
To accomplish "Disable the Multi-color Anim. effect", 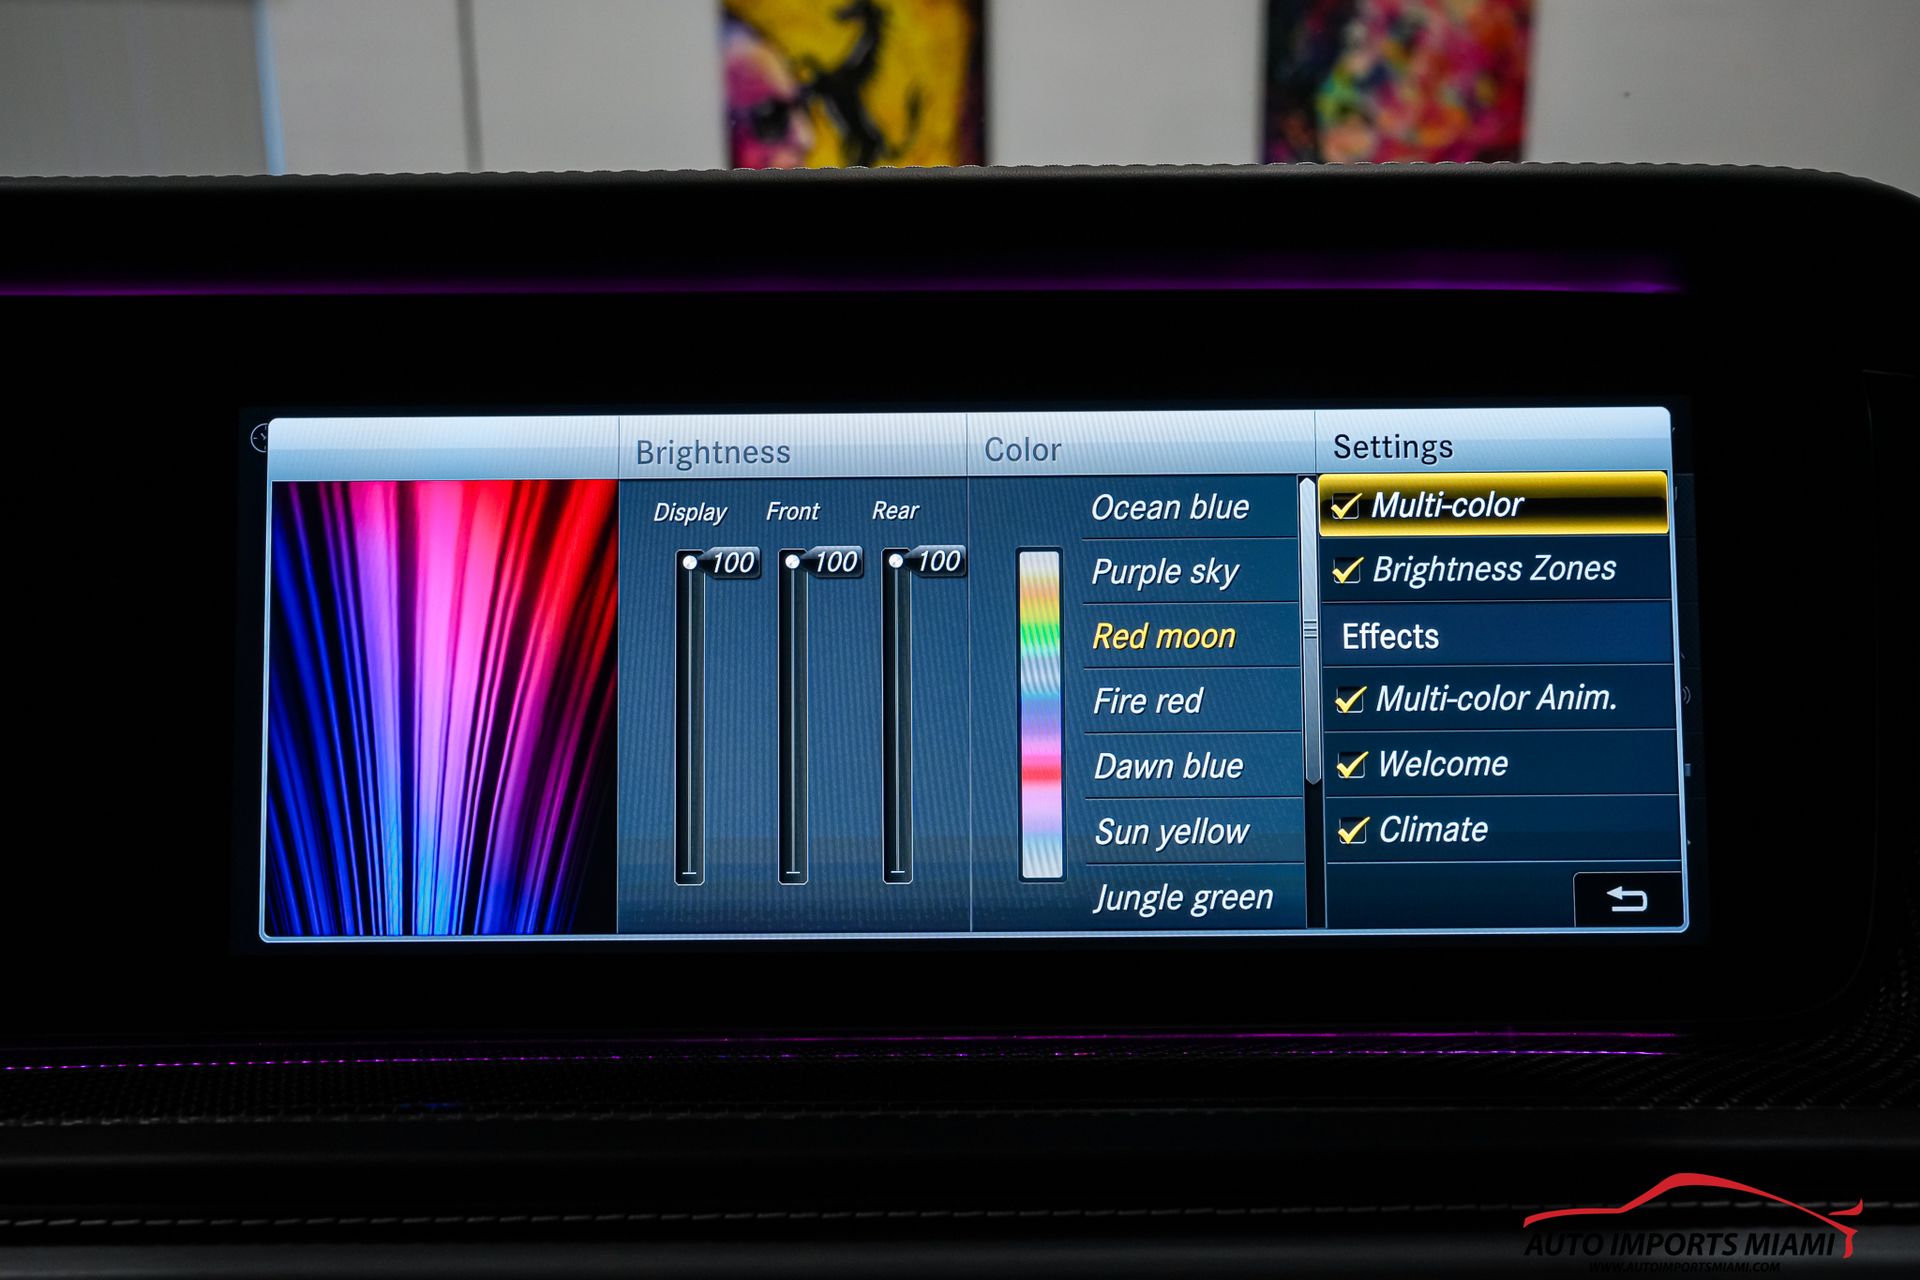I will (x=1350, y=699).
